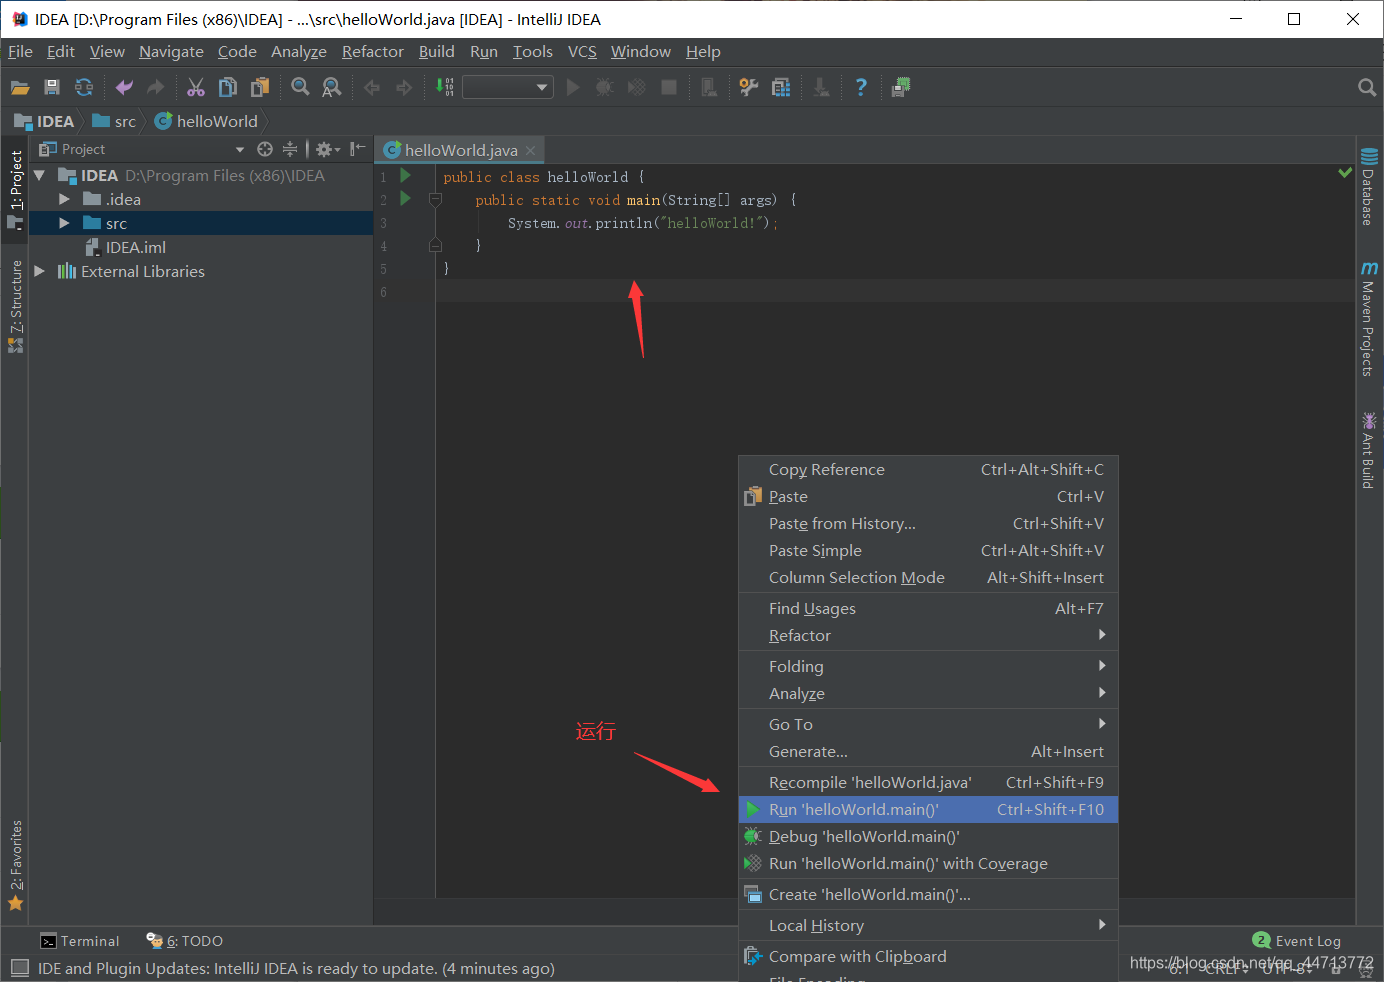The width and height of the screenshot is (1384, 982).
Task: Click the Find magnifier icon
Action: click(300, 88)
